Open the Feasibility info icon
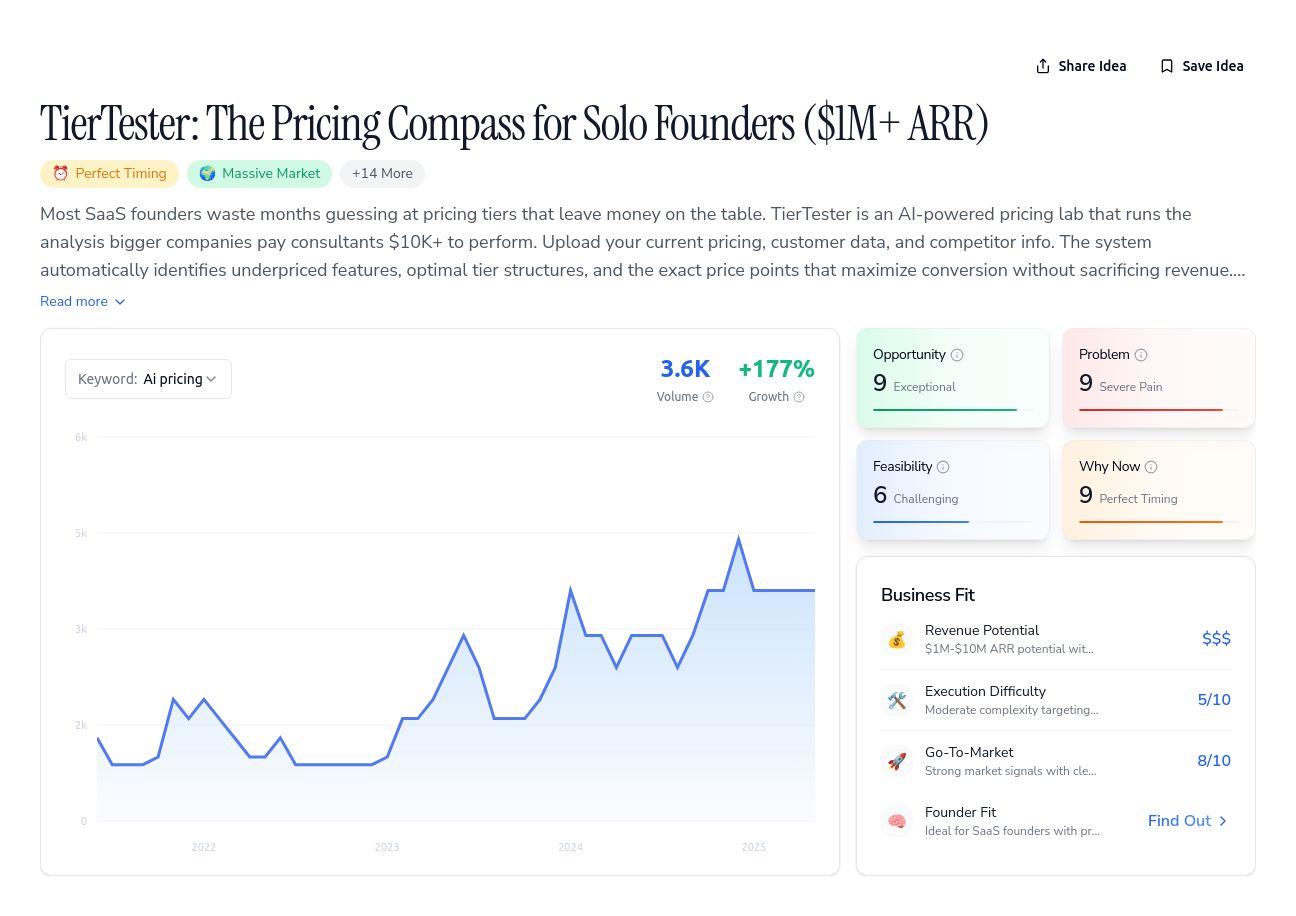Viewport: 1296px width, 916px height. coord(943,467)
